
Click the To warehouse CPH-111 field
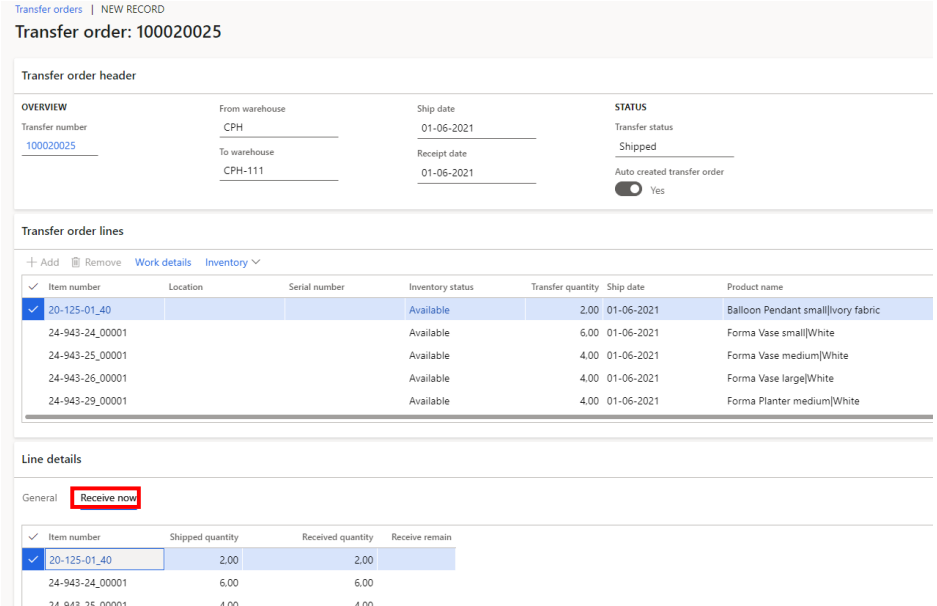pos(278,172)
